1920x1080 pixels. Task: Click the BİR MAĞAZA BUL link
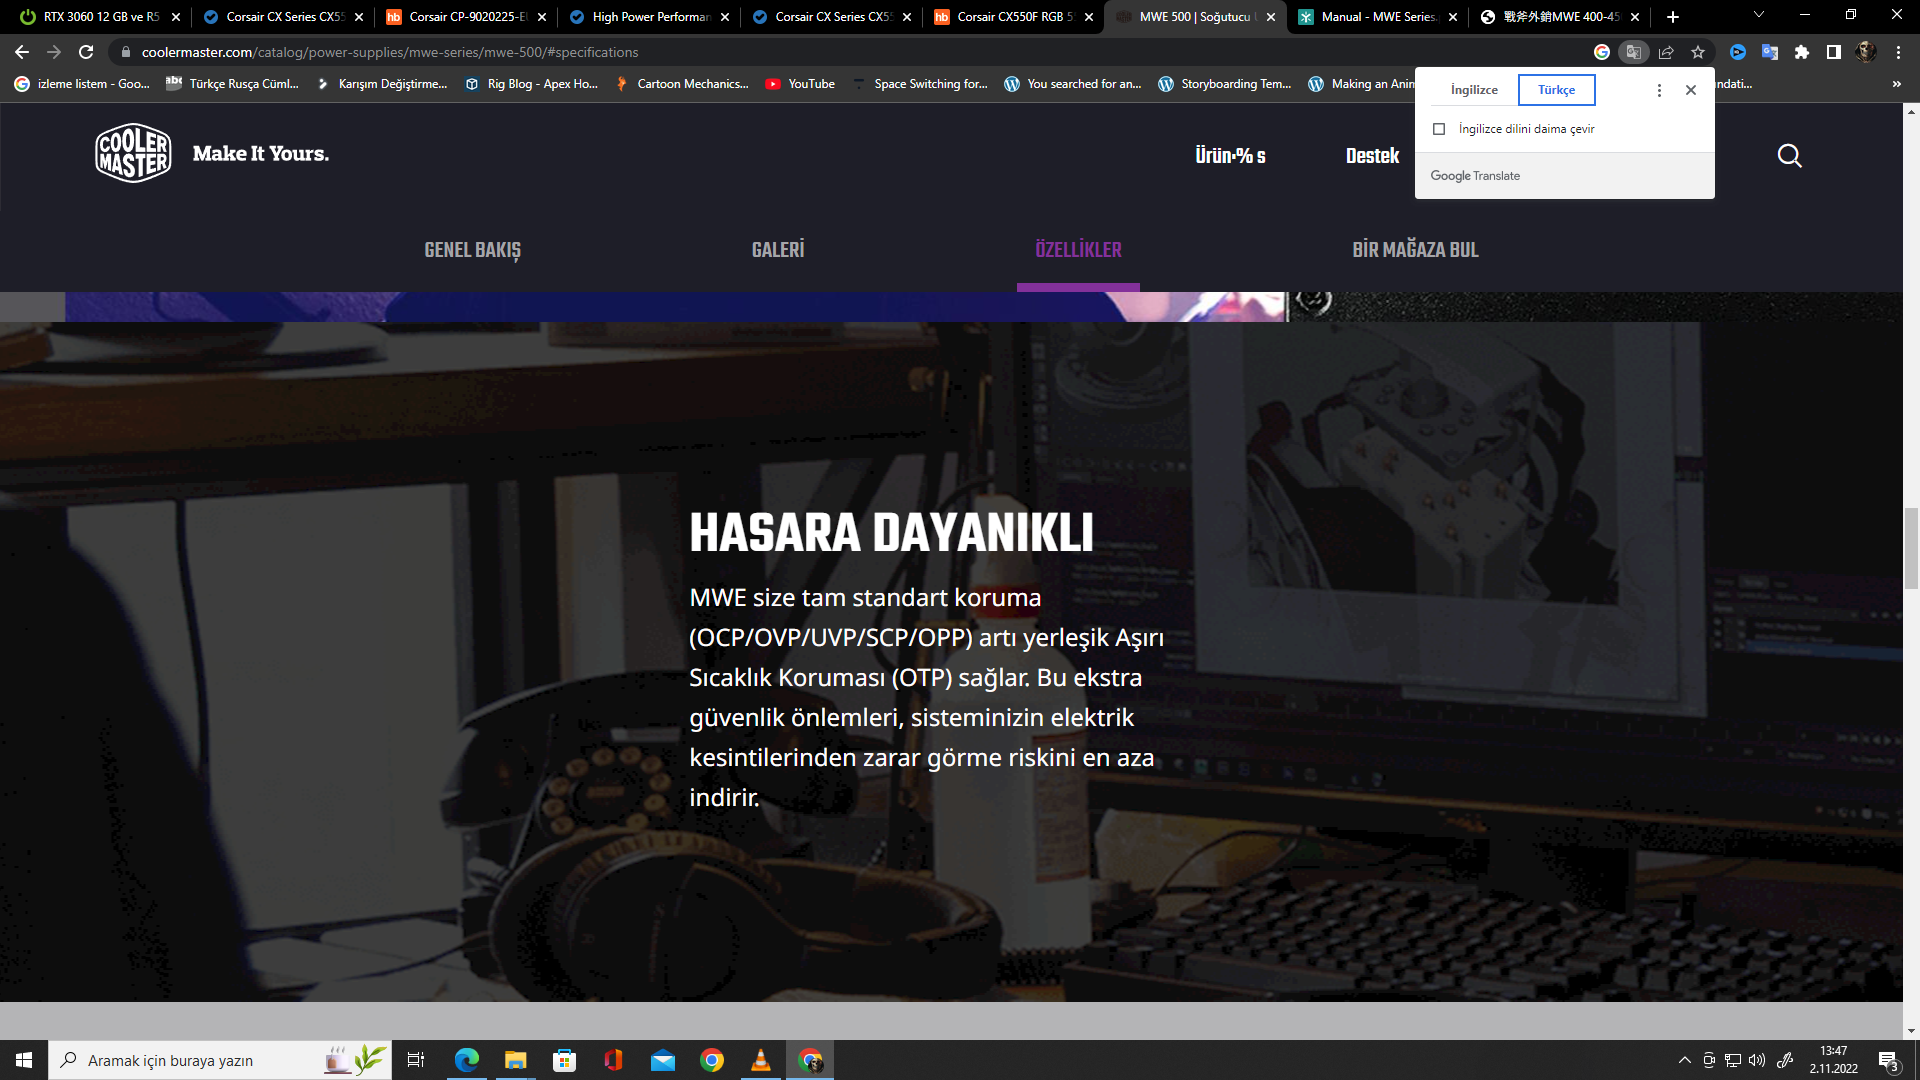(x=1415, y=250)
